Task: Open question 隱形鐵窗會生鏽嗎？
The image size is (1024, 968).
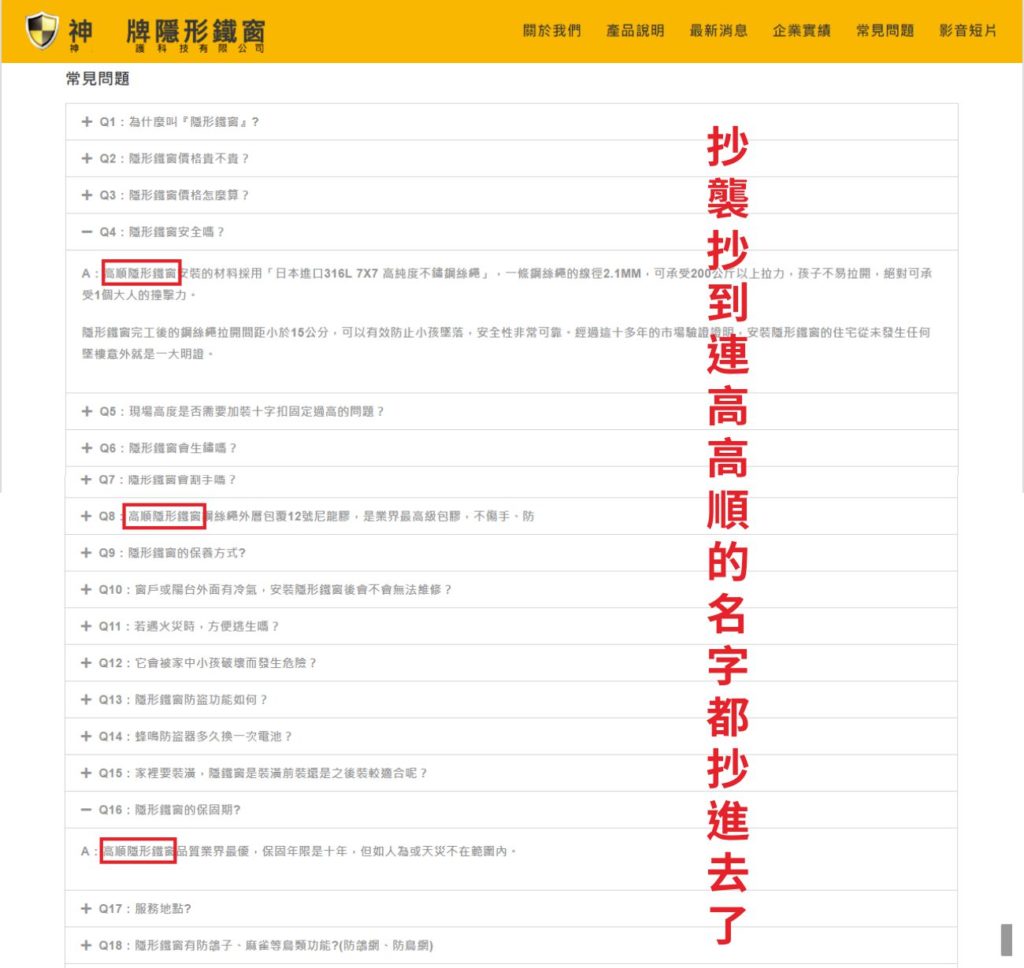Action: 183,447
